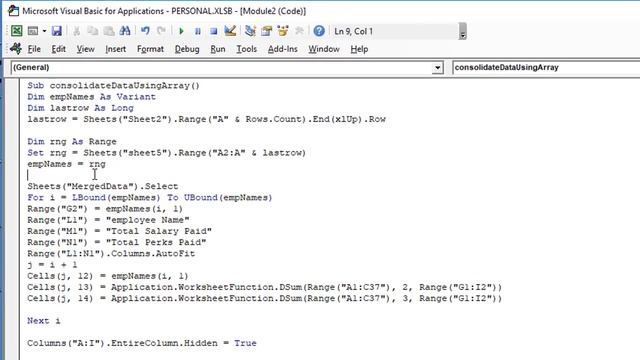Click the VBA application icon in title bar
The image size is (640, 360).
(x=13, y=11)
